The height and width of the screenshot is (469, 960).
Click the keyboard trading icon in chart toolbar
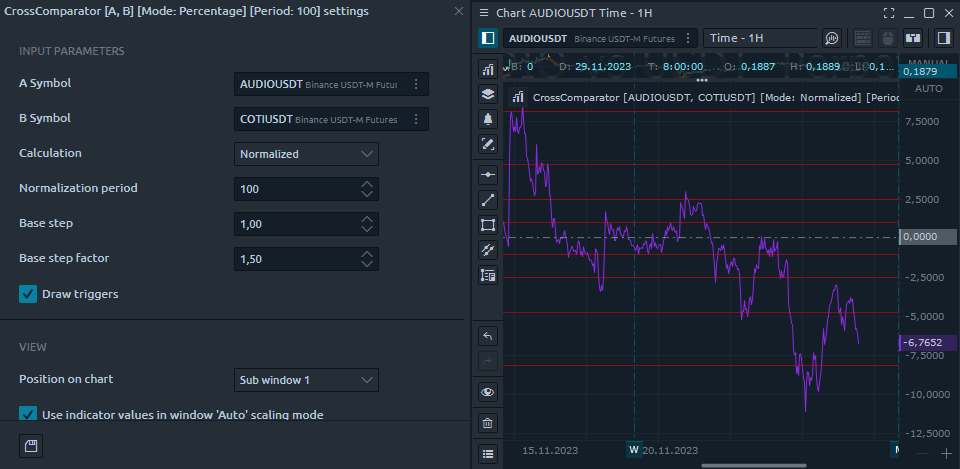click(863, 38)
